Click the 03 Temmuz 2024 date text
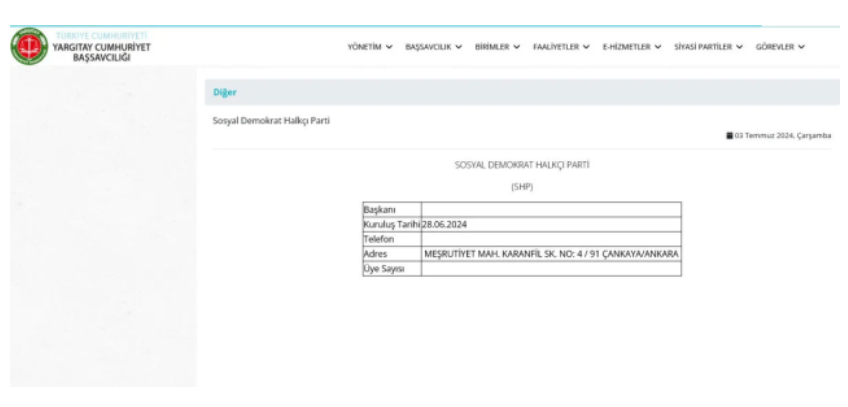This screenshot has width=848, height=407. 783,135
